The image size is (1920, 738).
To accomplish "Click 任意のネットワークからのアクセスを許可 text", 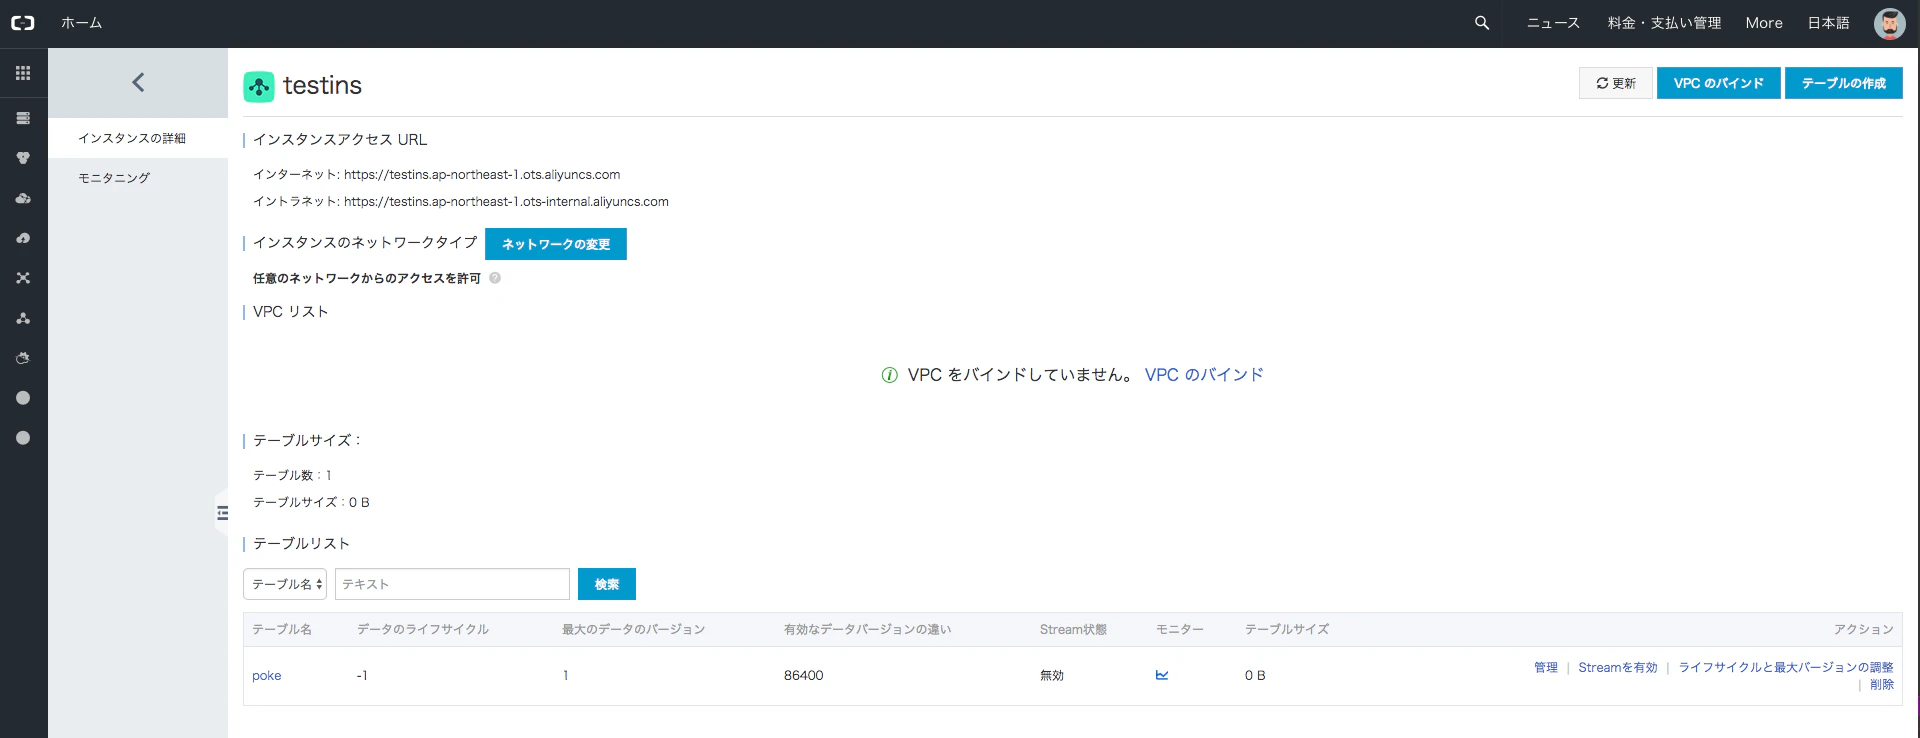I will click(367, 278).
